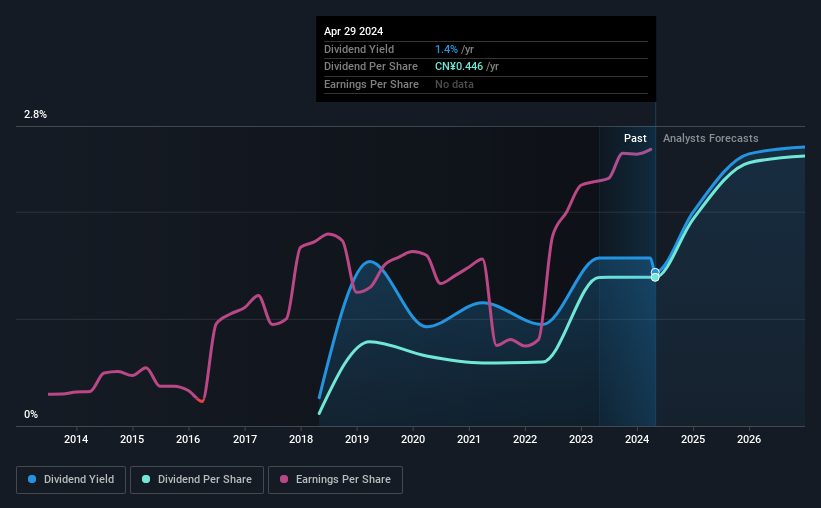Click the Past label on the chart
This screenshot has height=508, width=821.
pos(635,138)
